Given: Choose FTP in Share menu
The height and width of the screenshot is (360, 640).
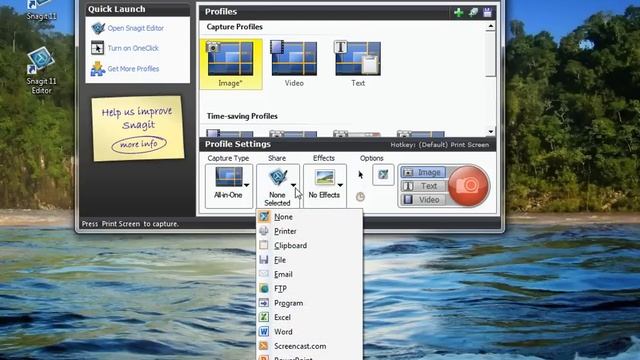Looking at the screenshot, I should (309, 289).
